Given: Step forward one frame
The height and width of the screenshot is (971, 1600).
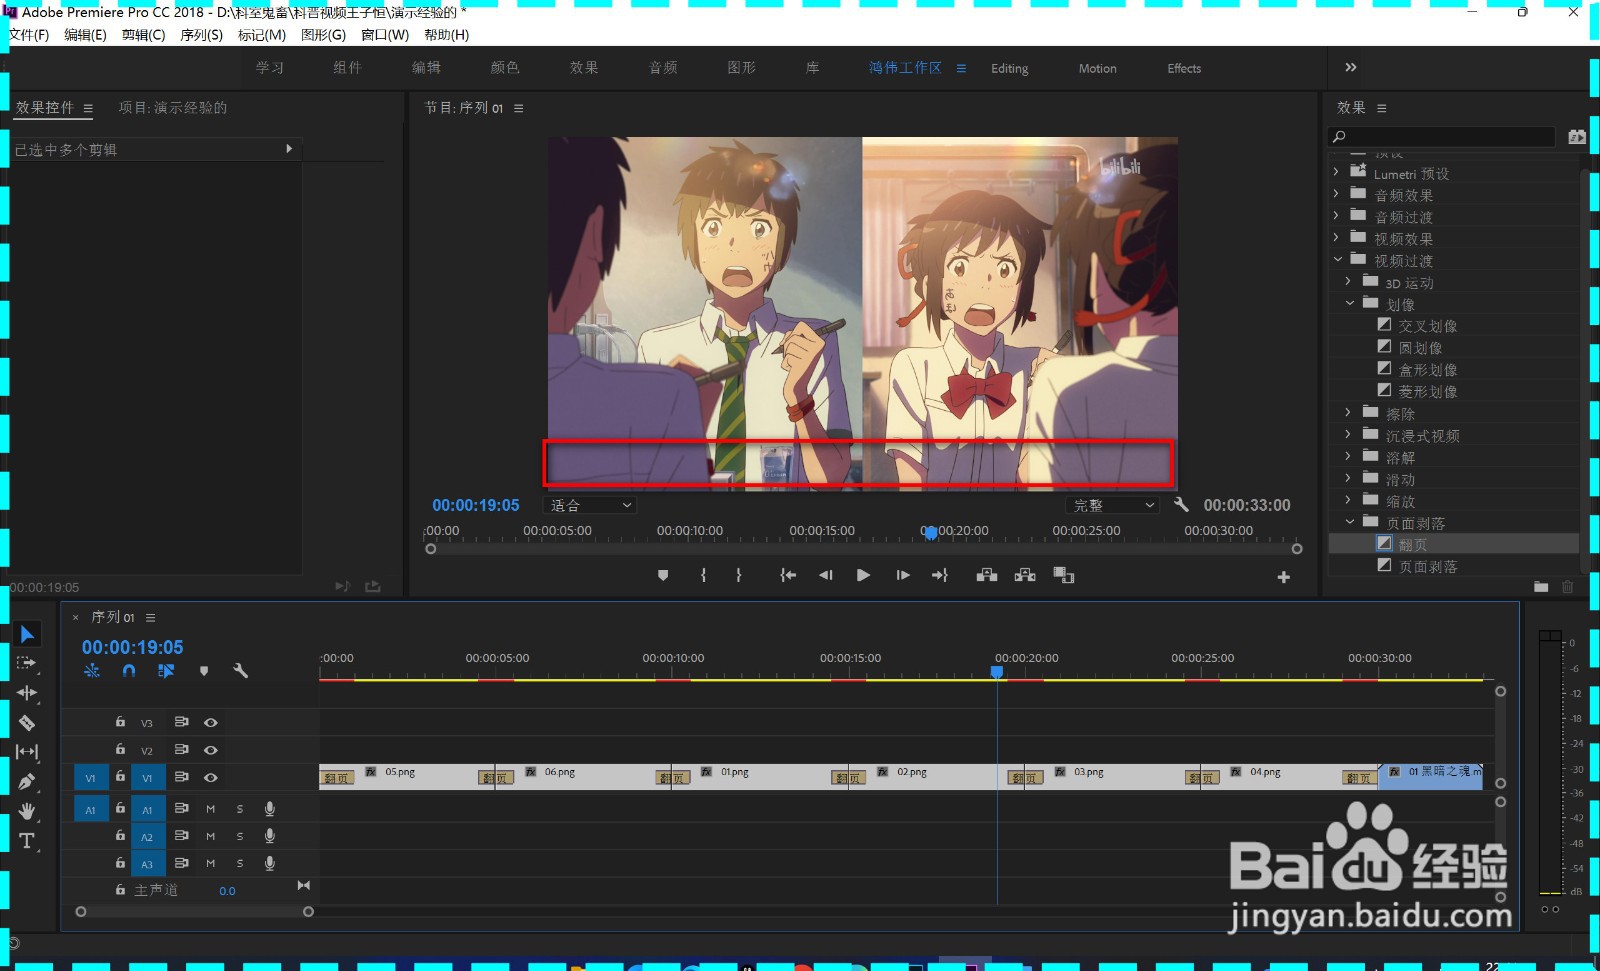Looking at the screenshot, I should pos(902,575).
